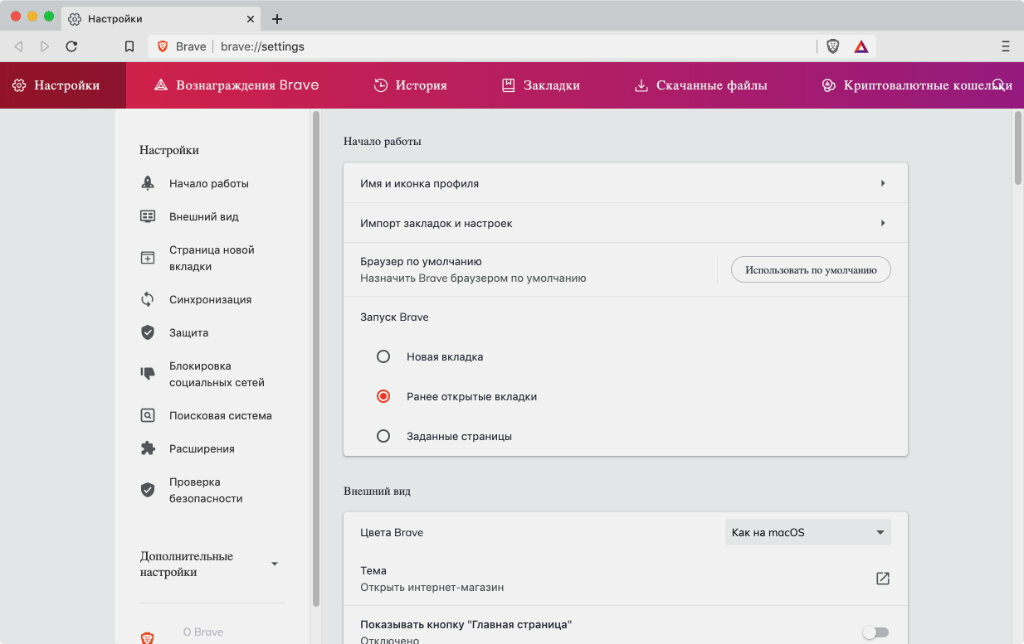The width and height of the screenshot is (1024, 644).
Task: Click the Проверка безопасности shield icon
Action: coord(148,490)
